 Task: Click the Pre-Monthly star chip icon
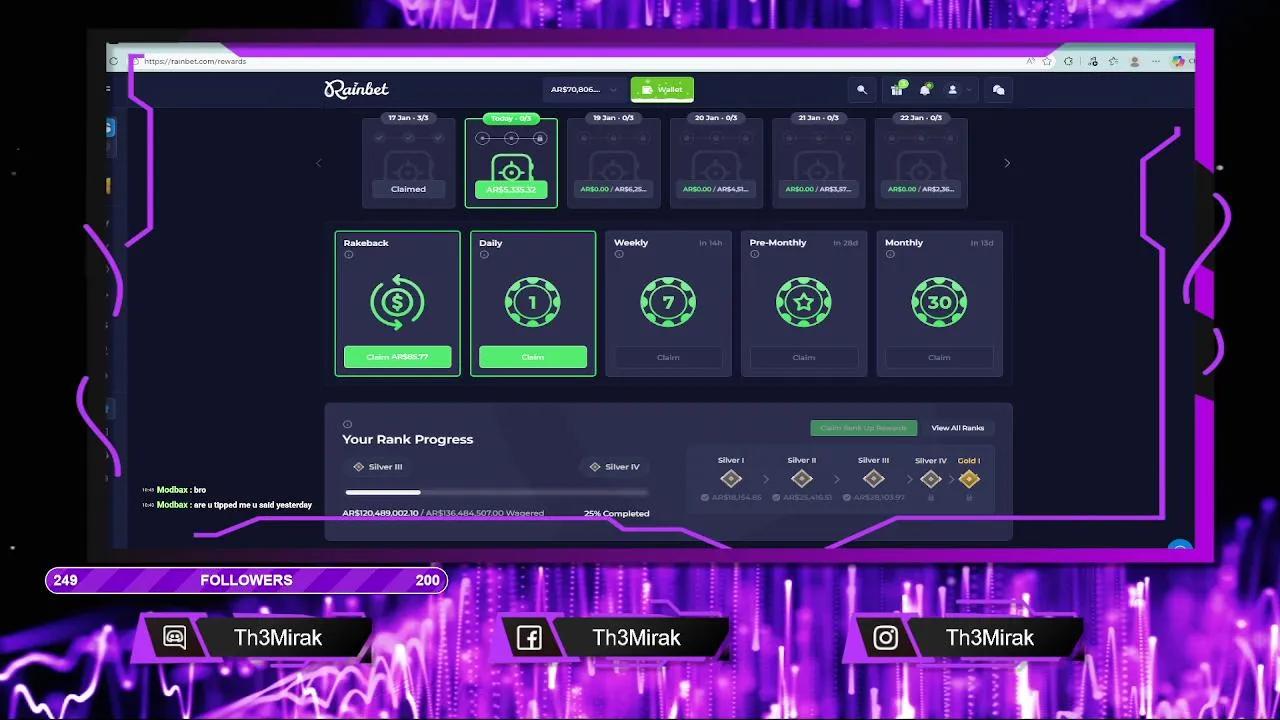point(804,302)
